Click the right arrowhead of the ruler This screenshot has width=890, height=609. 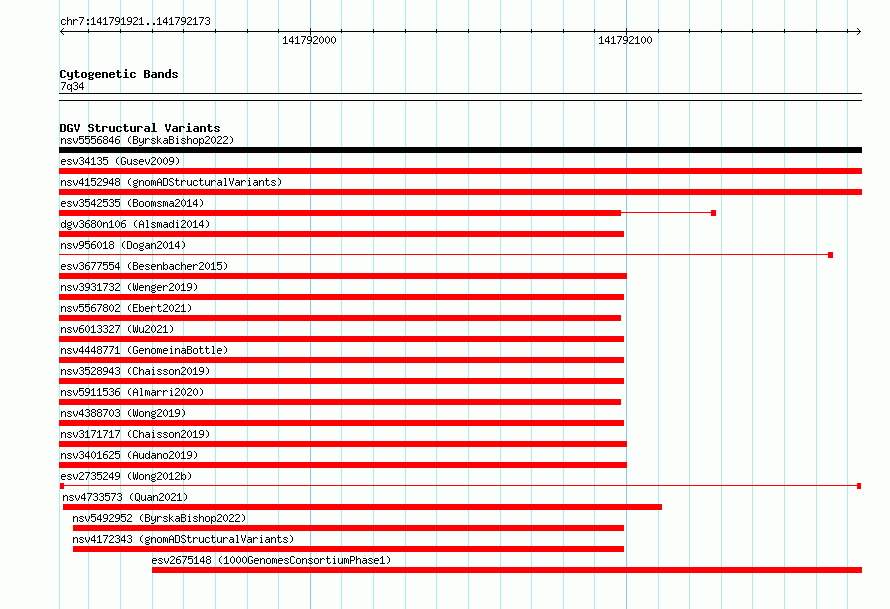[x=859, y=32]
